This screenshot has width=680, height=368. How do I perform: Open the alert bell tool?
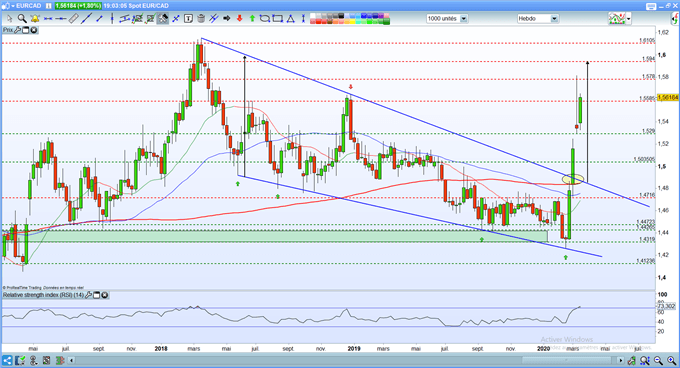point(35,19)
